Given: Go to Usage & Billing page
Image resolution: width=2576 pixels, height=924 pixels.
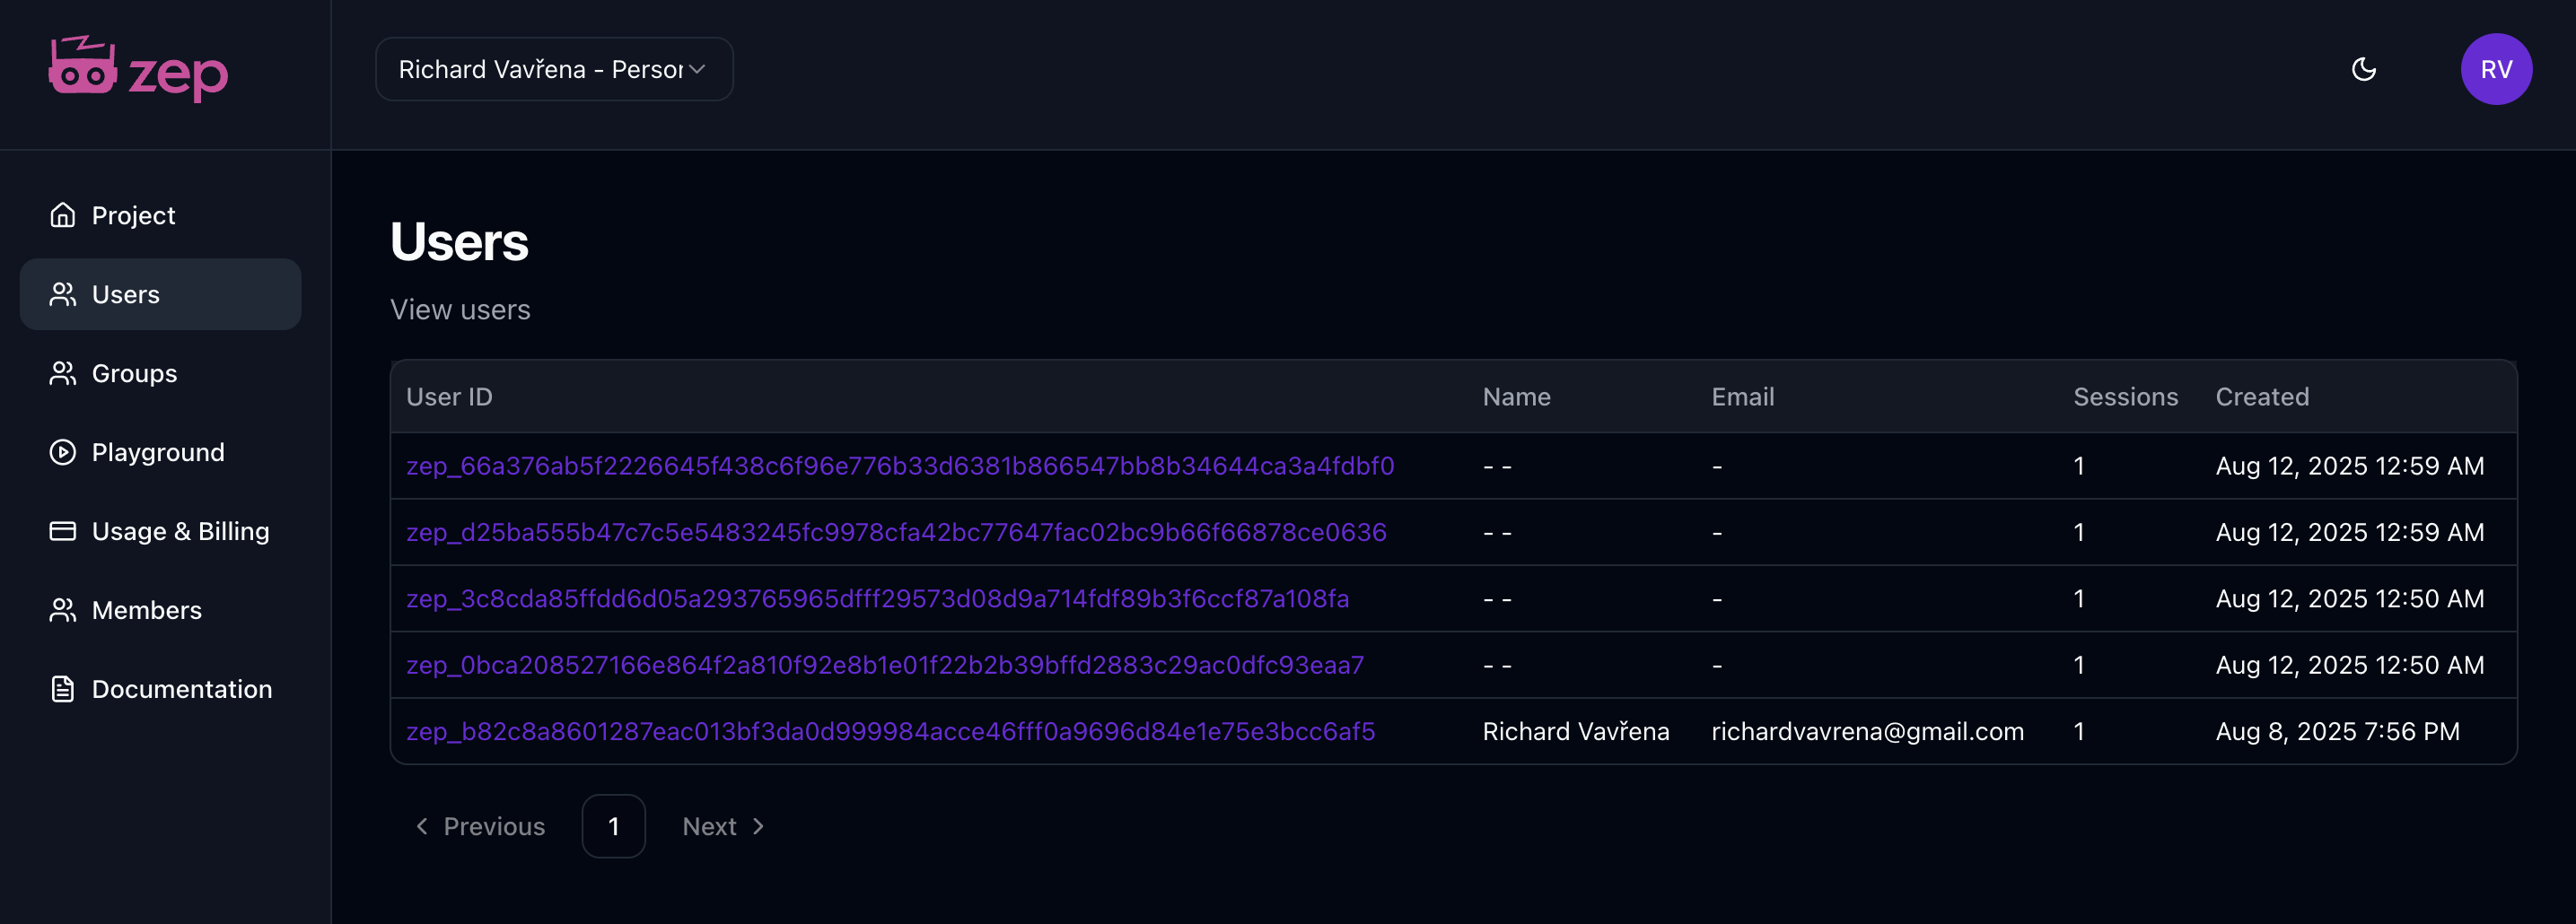Looking at the screenshot, I should point(180,531).
